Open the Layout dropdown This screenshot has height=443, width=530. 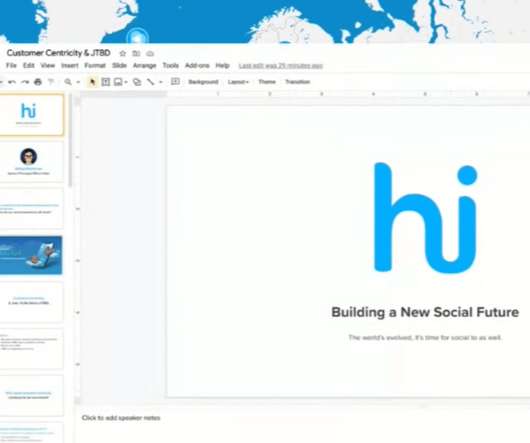238,82
